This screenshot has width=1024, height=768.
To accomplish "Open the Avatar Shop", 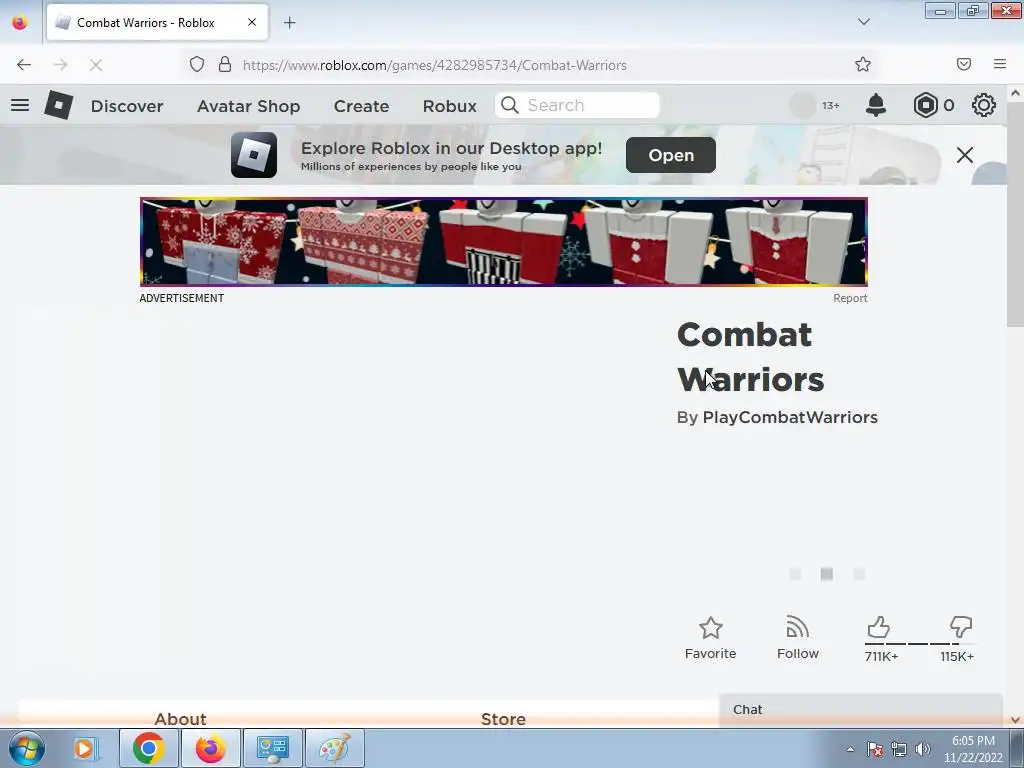I will coord(248,106).
